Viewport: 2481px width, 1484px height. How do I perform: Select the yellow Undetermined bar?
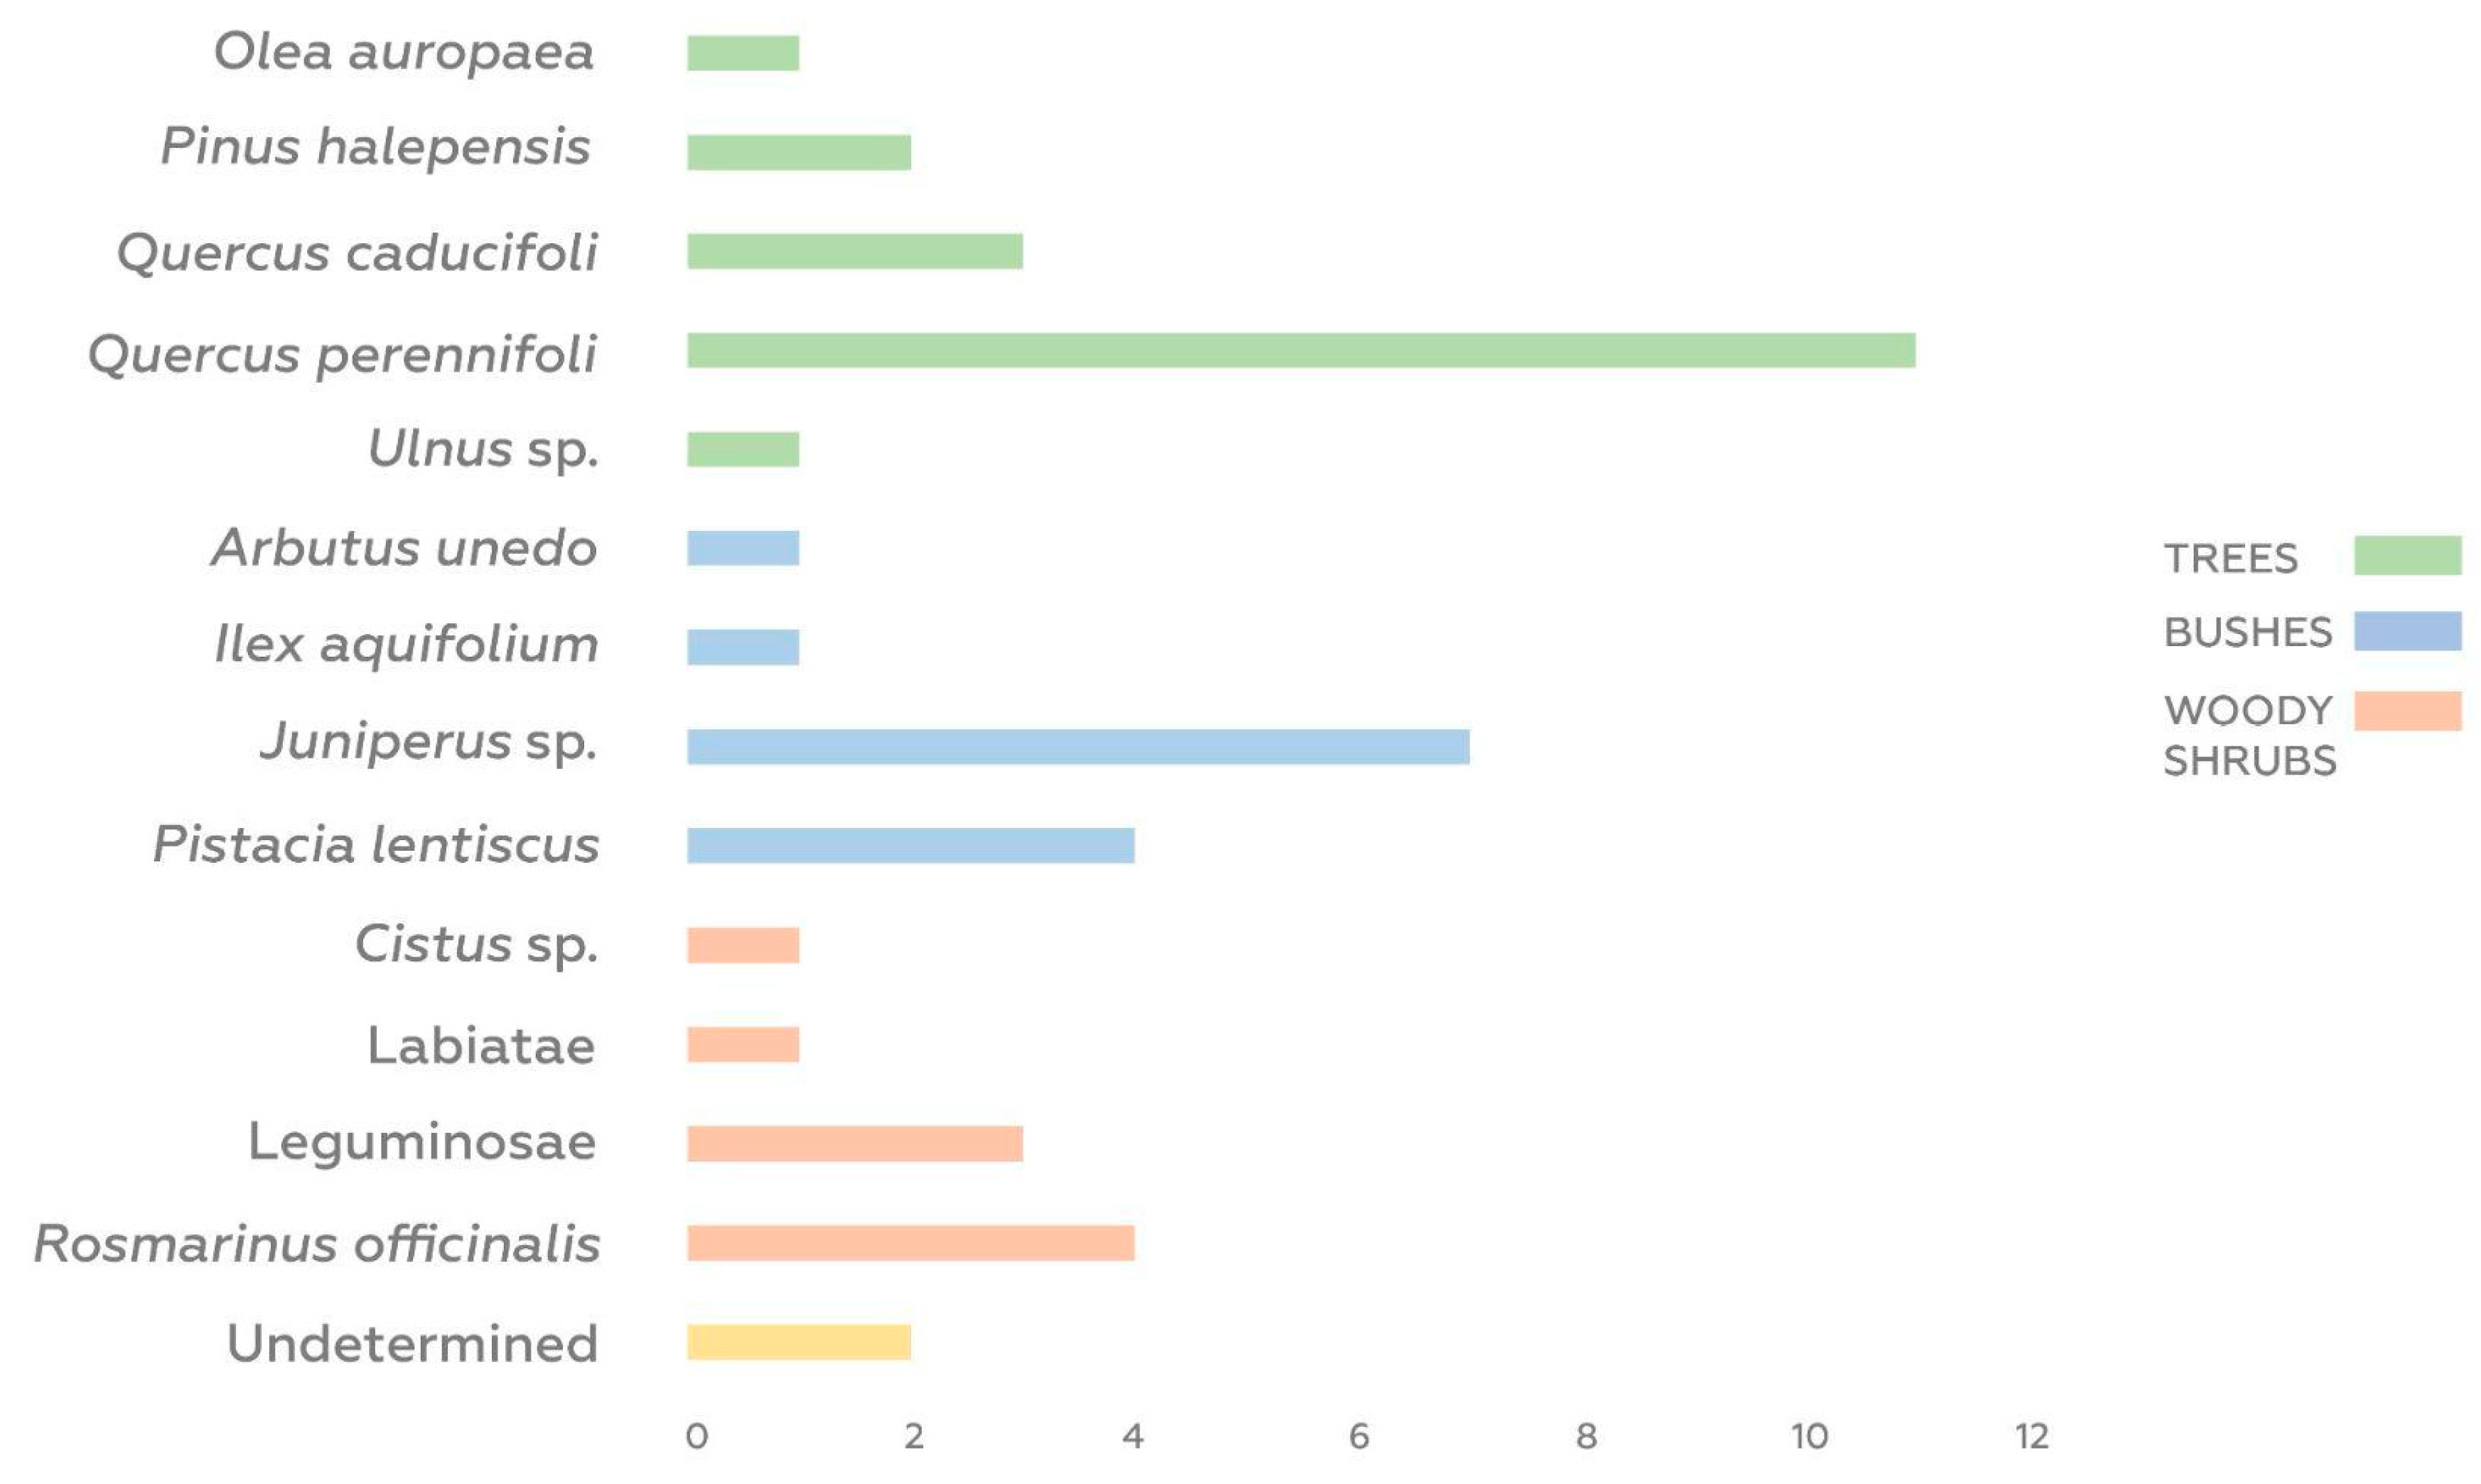coord(798,1342)
